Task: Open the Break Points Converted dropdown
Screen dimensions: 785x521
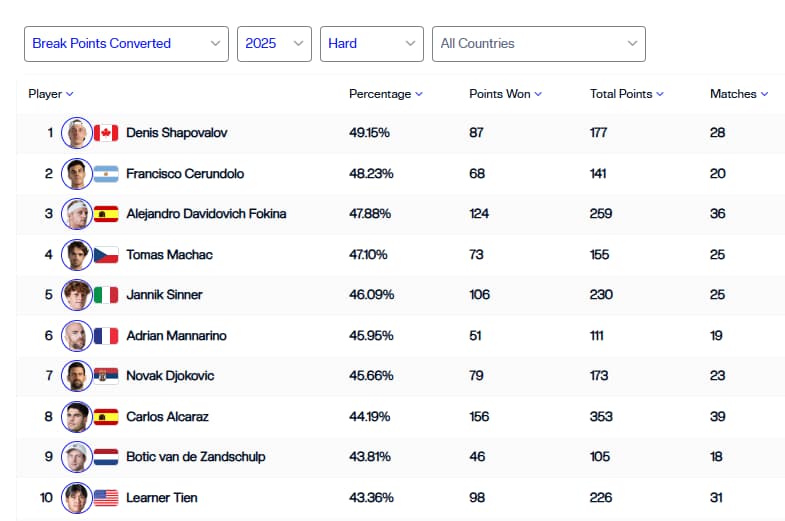Action: (x=127, y=44)
